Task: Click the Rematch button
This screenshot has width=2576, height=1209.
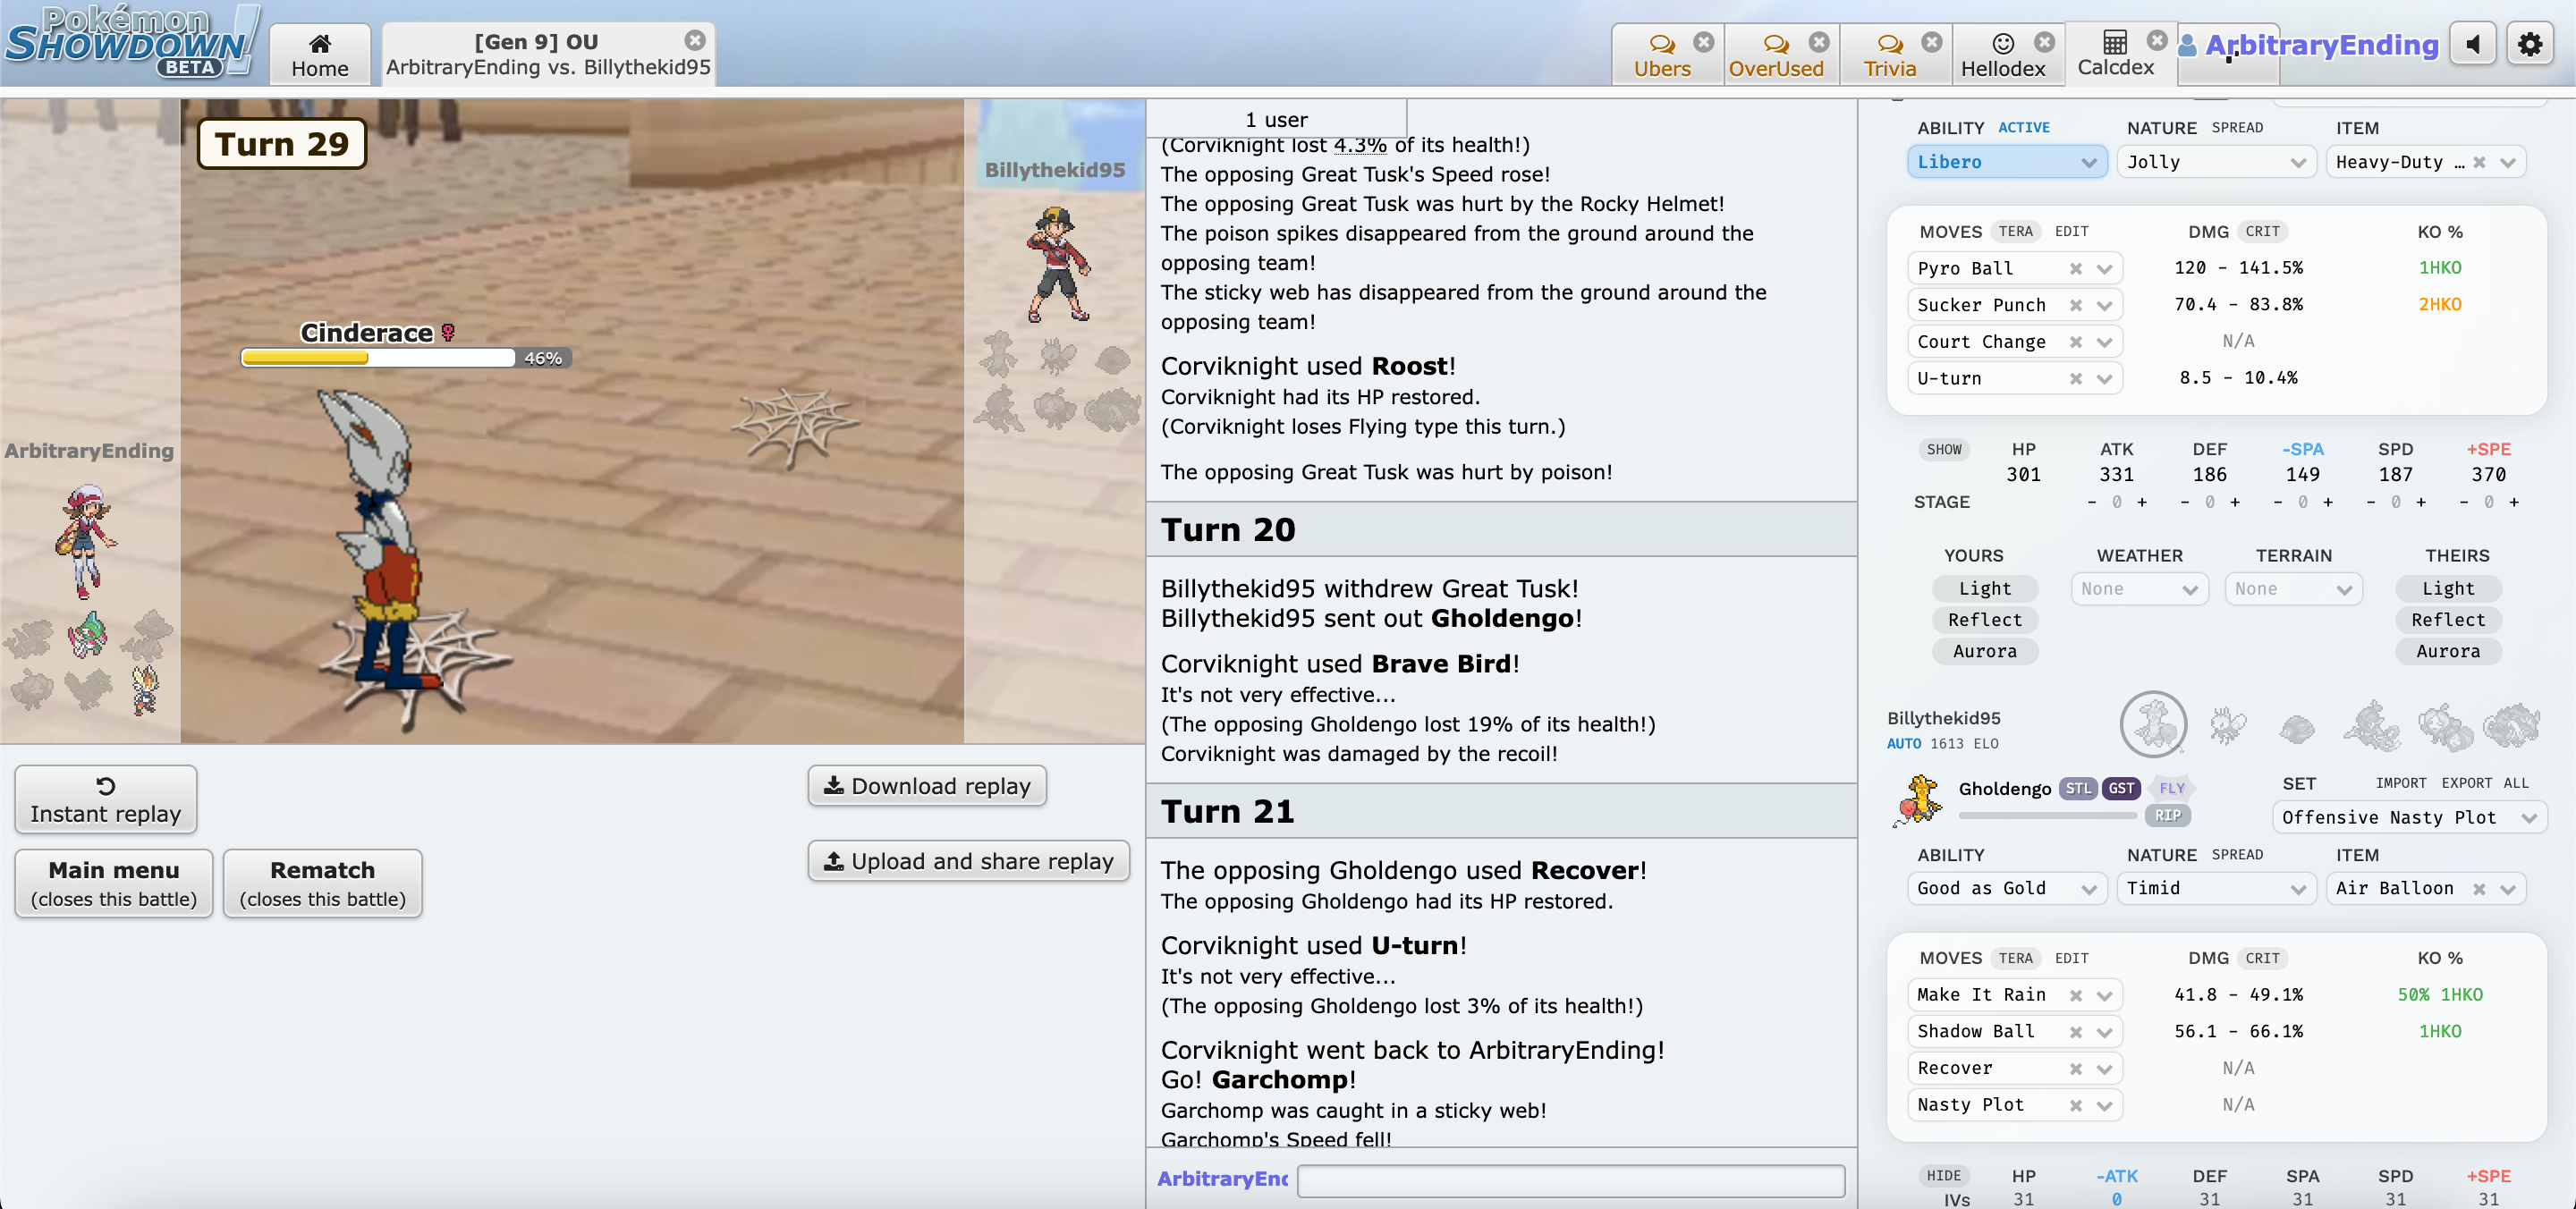Action: point(322,883)
